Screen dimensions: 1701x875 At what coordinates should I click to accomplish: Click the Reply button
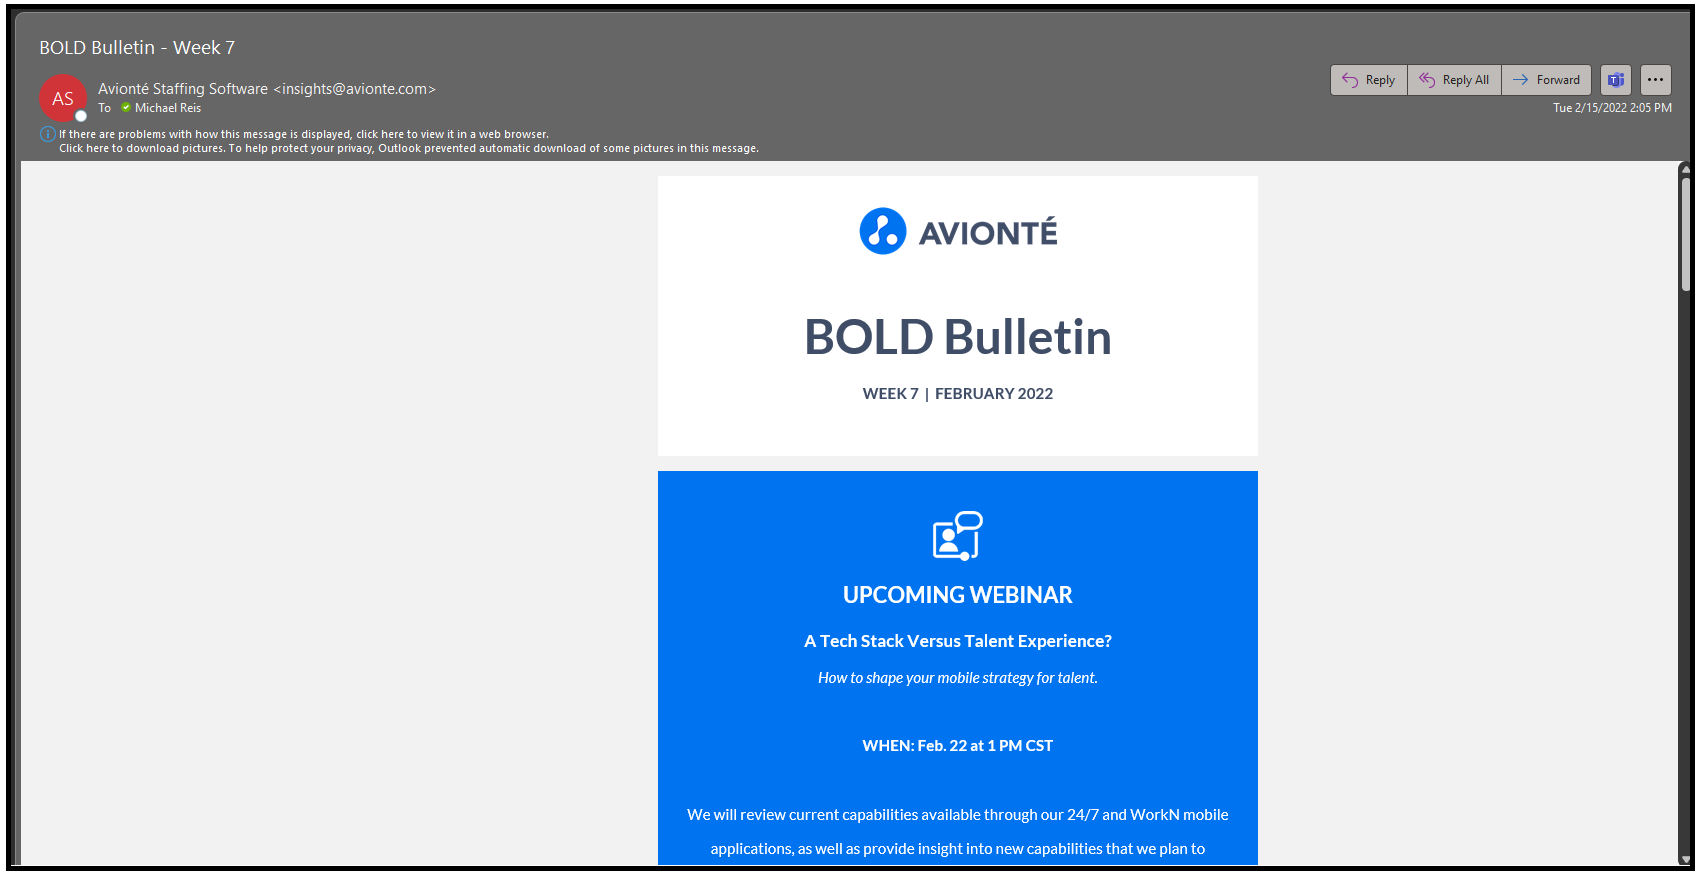(1368, 80)
